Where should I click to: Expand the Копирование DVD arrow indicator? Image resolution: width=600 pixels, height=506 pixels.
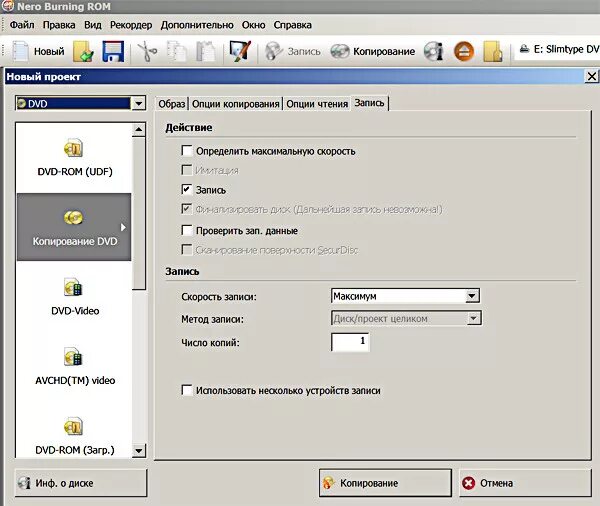click(x=123, y=227)
